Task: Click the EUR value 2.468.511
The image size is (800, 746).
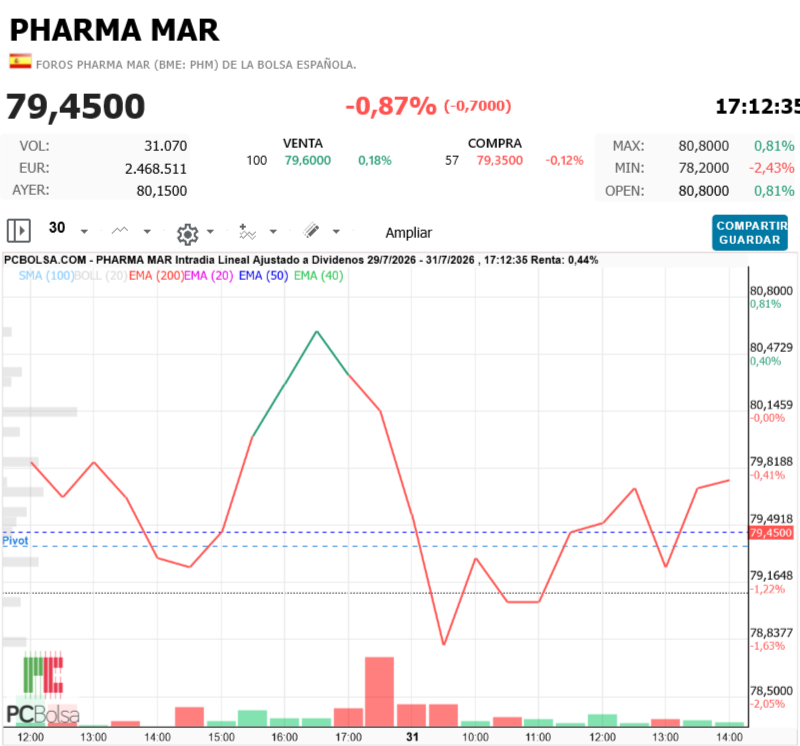Action: (x=156, y=169)
